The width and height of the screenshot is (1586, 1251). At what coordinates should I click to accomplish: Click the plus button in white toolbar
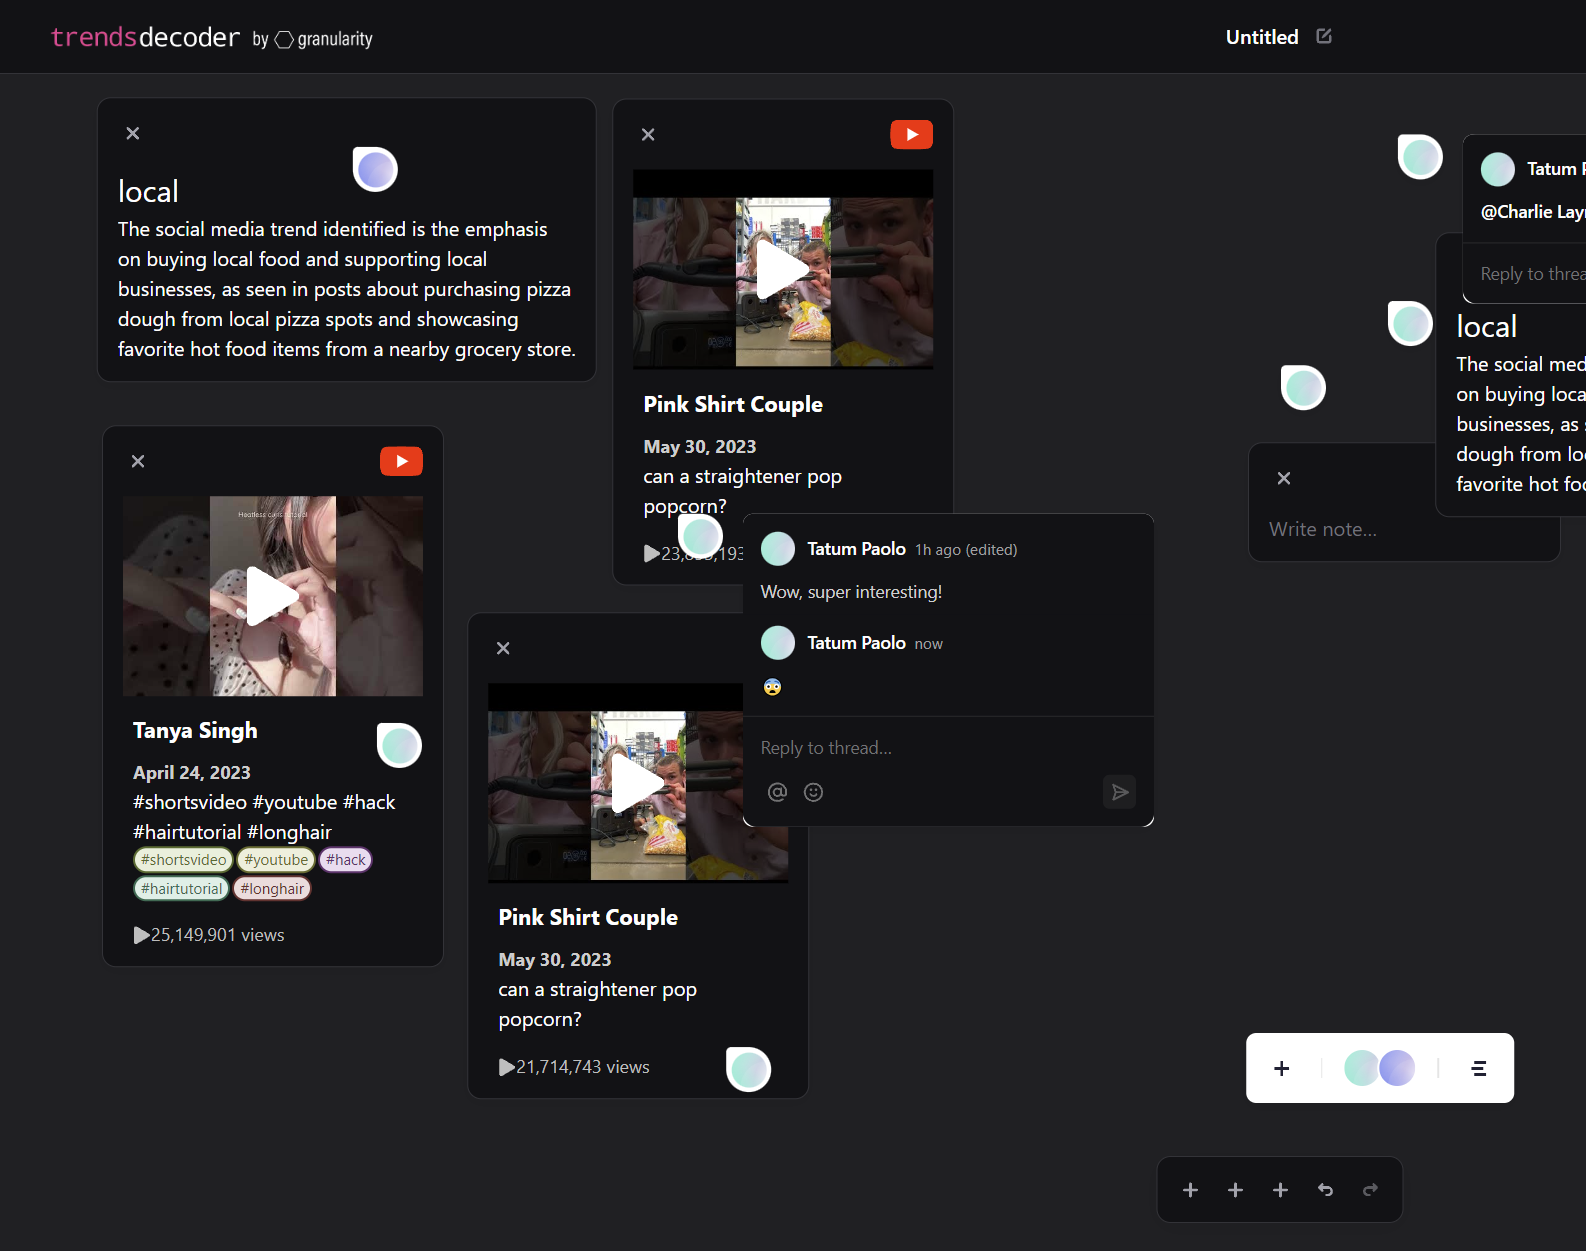1282,1068
